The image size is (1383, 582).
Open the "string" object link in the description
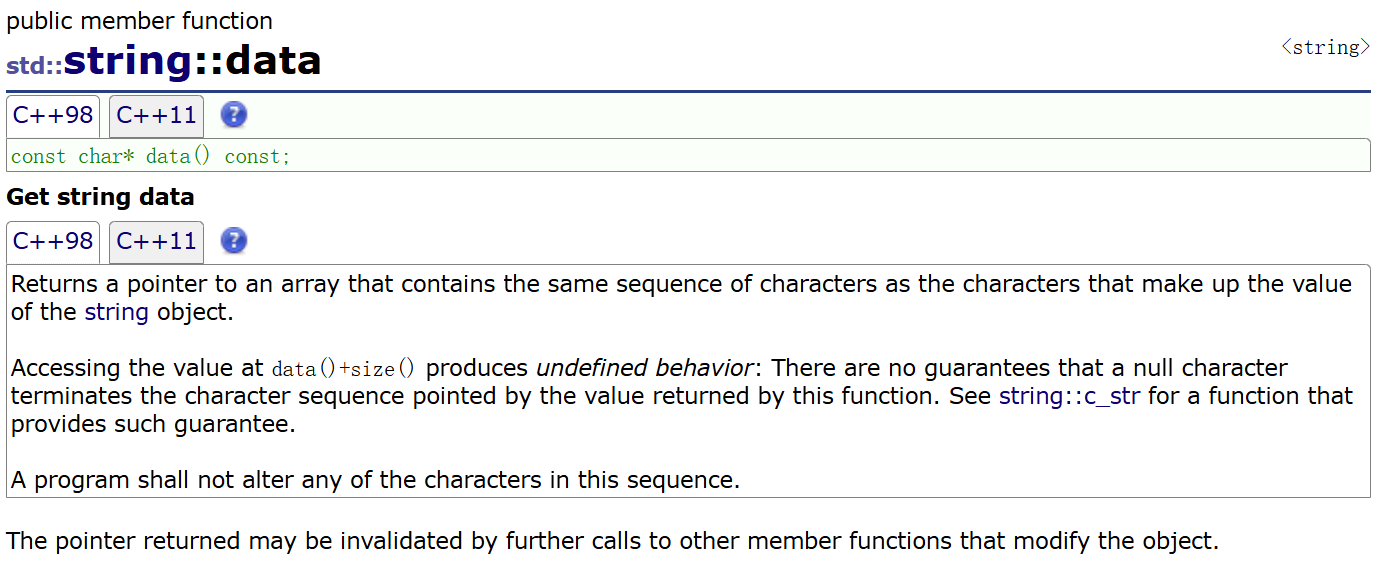tap(116, 312)
